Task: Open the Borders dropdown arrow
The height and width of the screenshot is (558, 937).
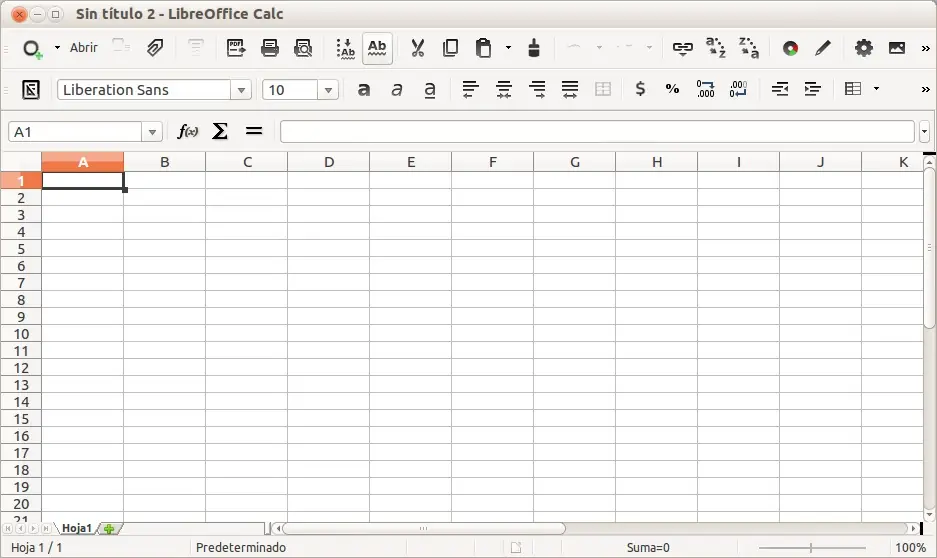Action: click(x=877, y=88)
